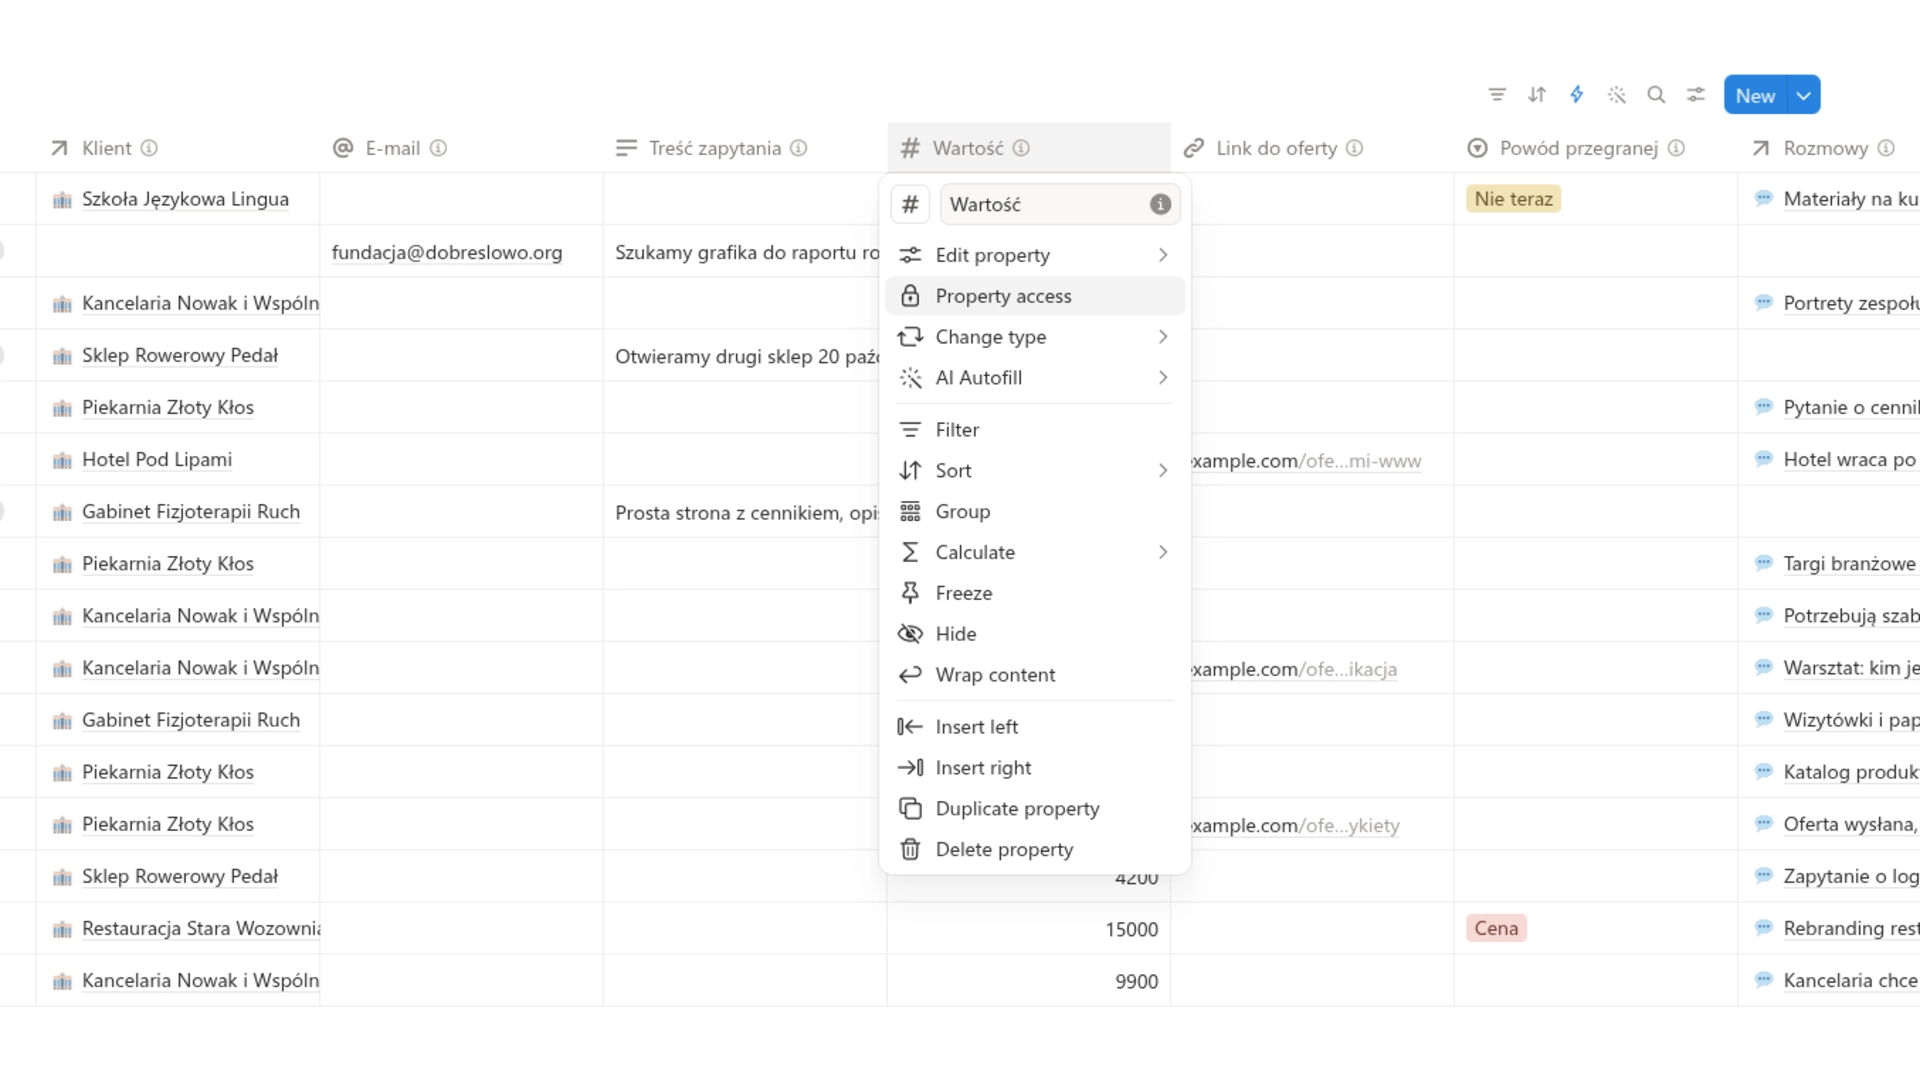The width and height of the screenshot is (1920, 1080).
Task: Click the Nie teraz tag
Action: coord(1513,199)
